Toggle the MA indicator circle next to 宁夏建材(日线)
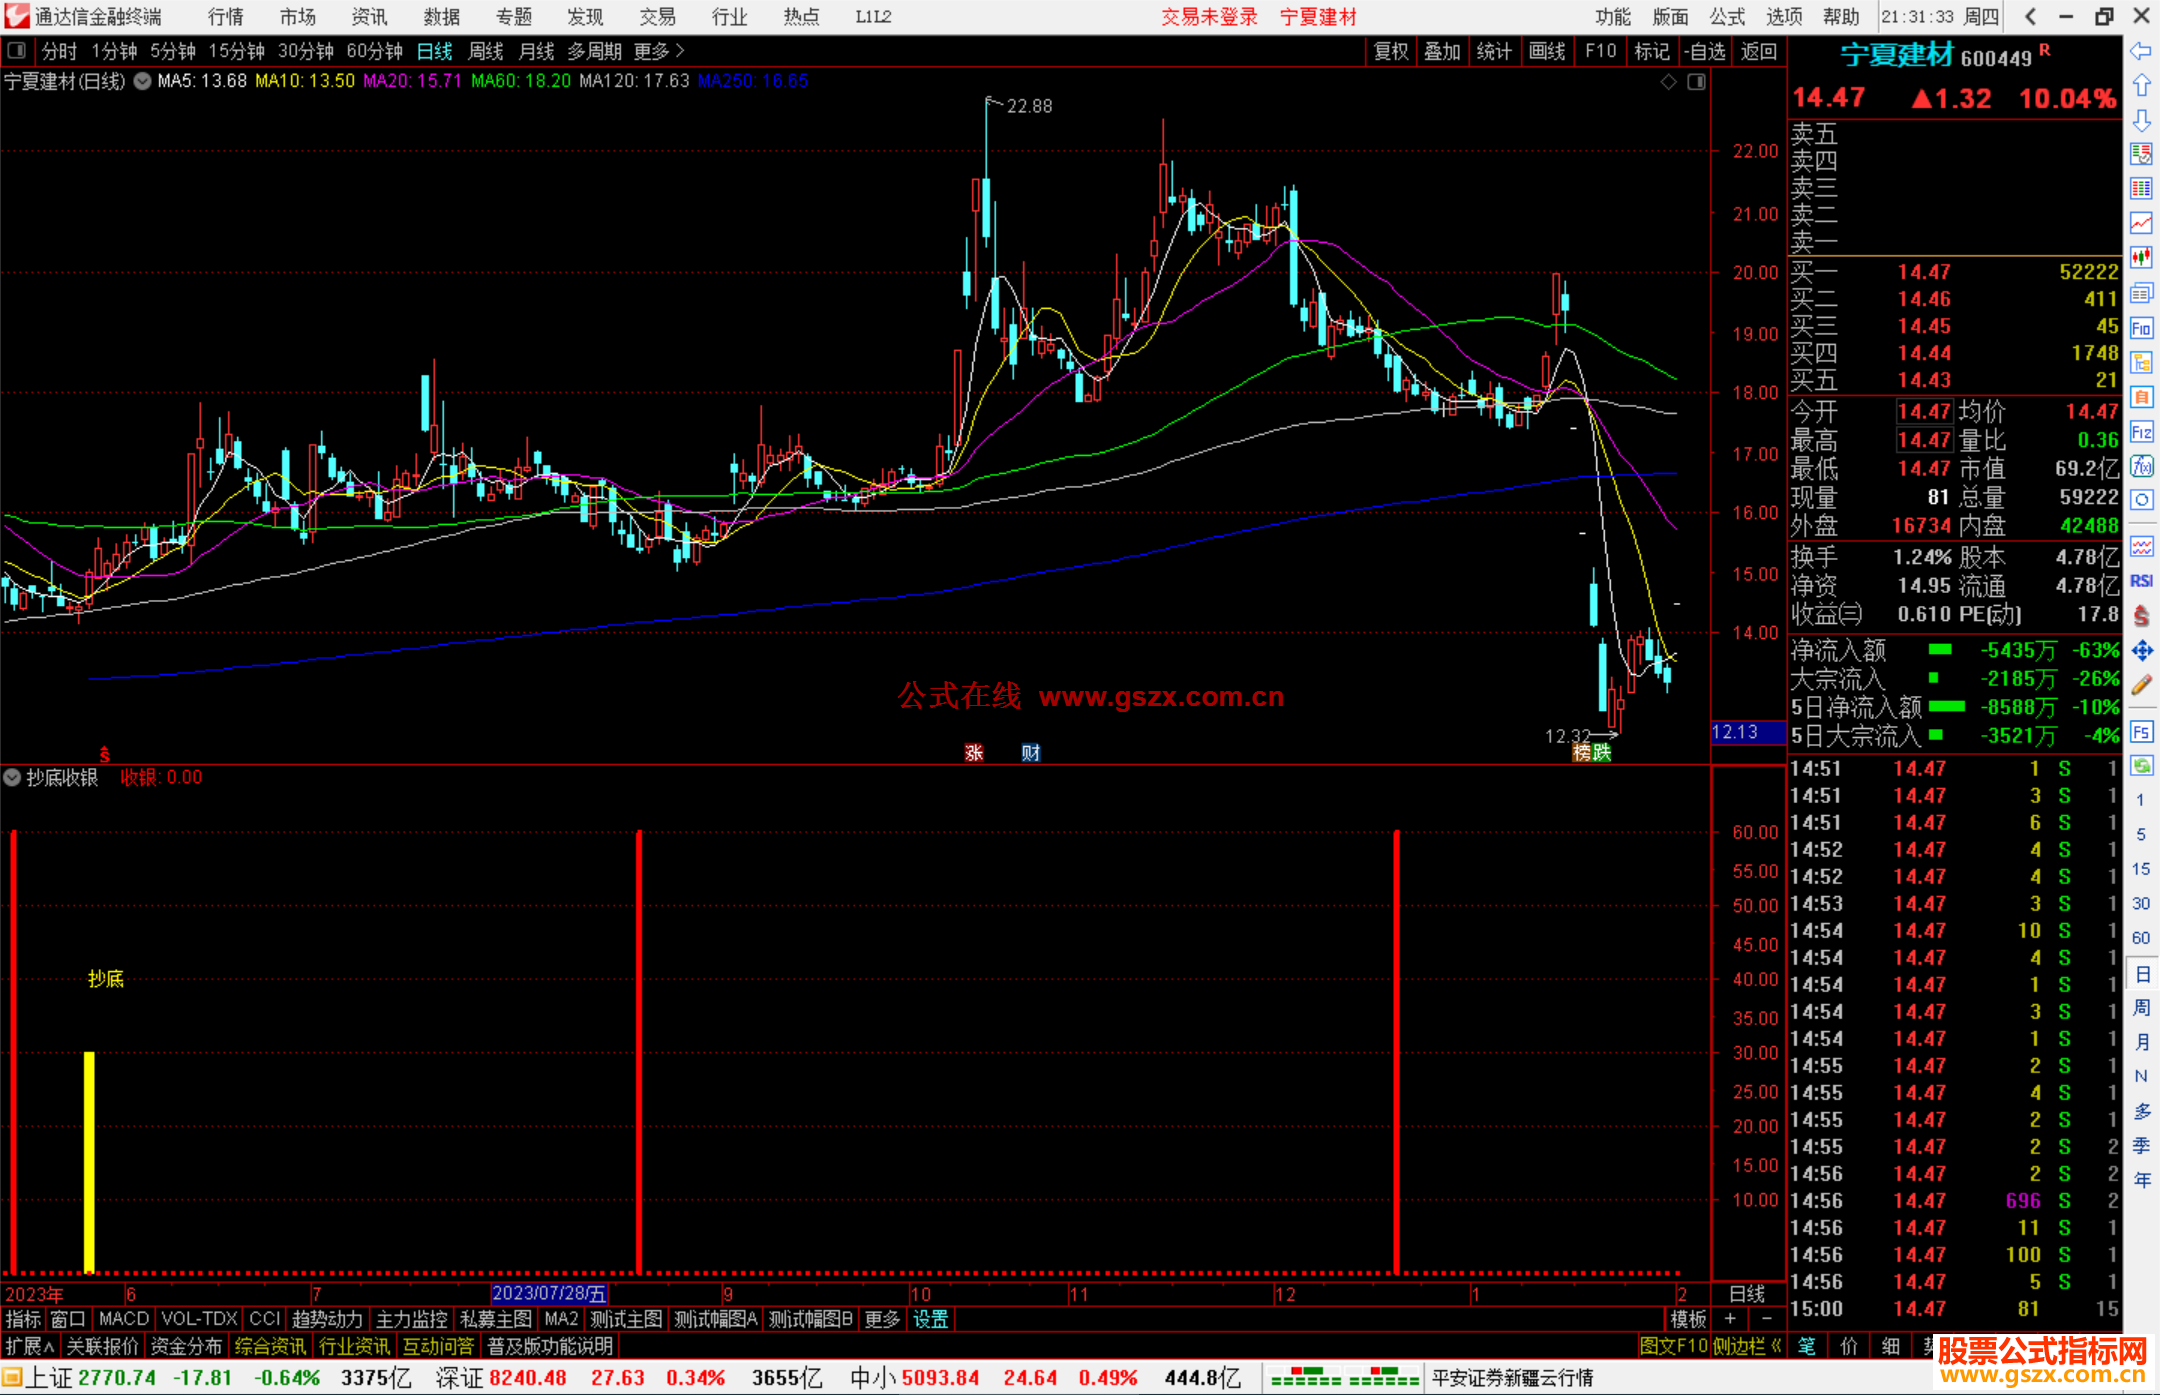 pyautogui.click(x=142, y=81)
